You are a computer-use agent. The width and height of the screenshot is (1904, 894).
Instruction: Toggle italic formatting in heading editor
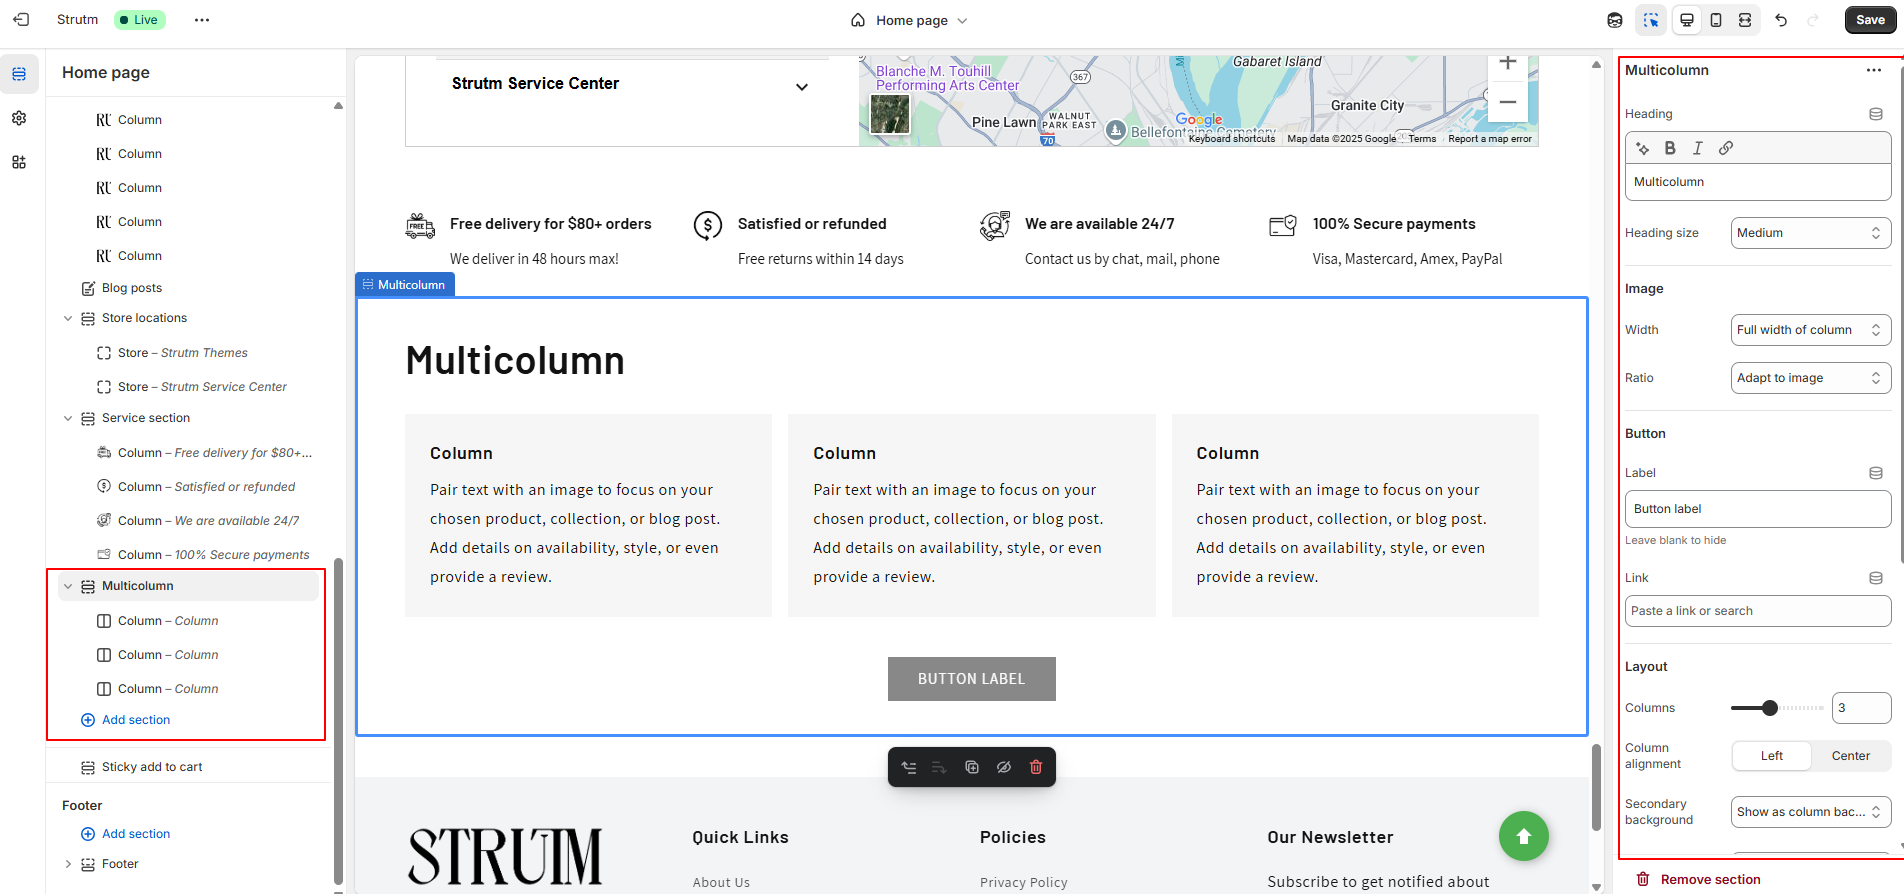(x=1698, y=148)
